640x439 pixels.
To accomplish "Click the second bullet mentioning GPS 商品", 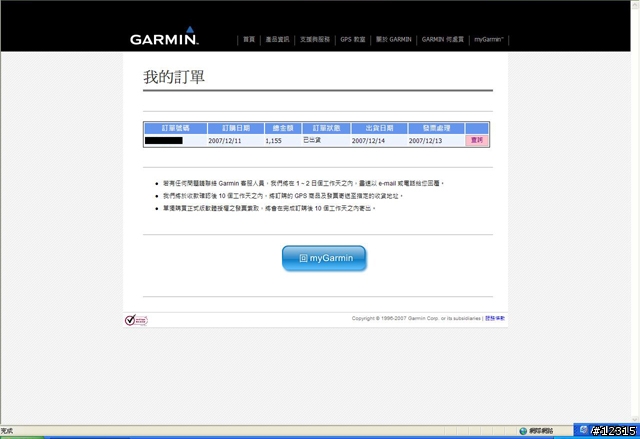I will coord(283,196).
